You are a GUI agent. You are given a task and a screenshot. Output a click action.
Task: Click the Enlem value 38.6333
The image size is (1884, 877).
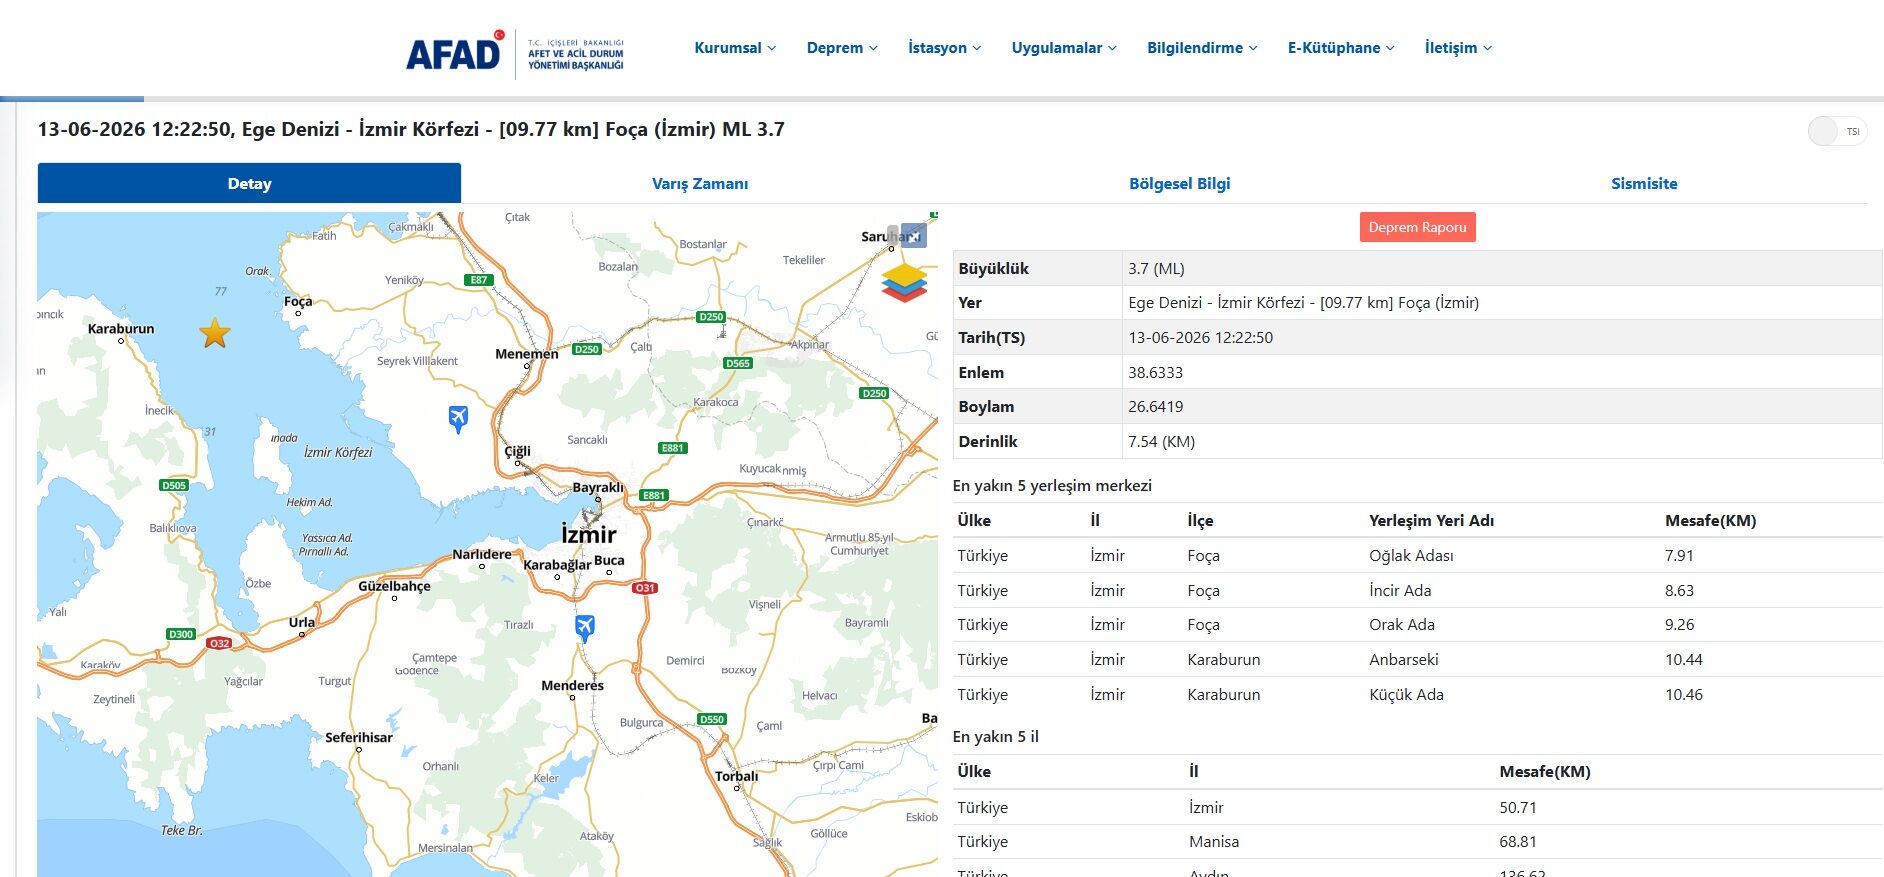point(1155,372)
